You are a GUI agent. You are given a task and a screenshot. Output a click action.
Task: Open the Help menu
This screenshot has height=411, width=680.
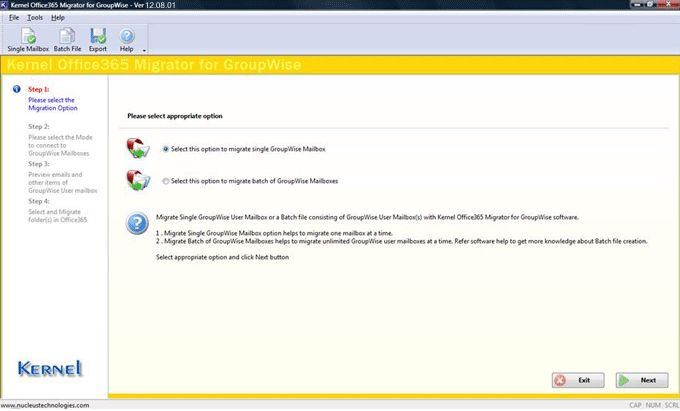pyautogui.click(x=58, y=18)
